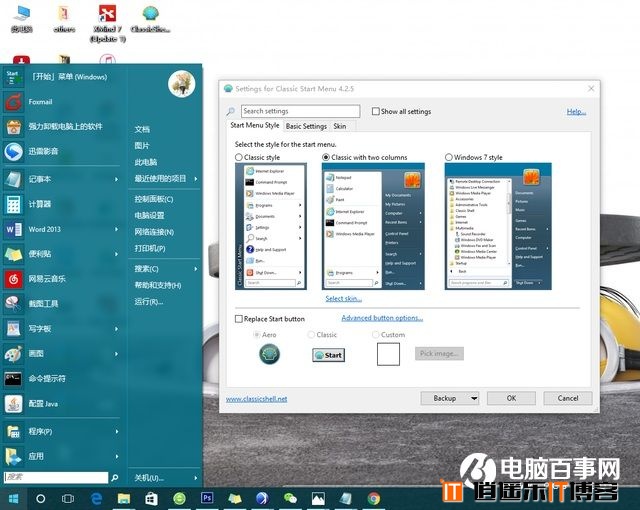
Task: Select the Aero button style radio
Action: [x=257, y=335]
